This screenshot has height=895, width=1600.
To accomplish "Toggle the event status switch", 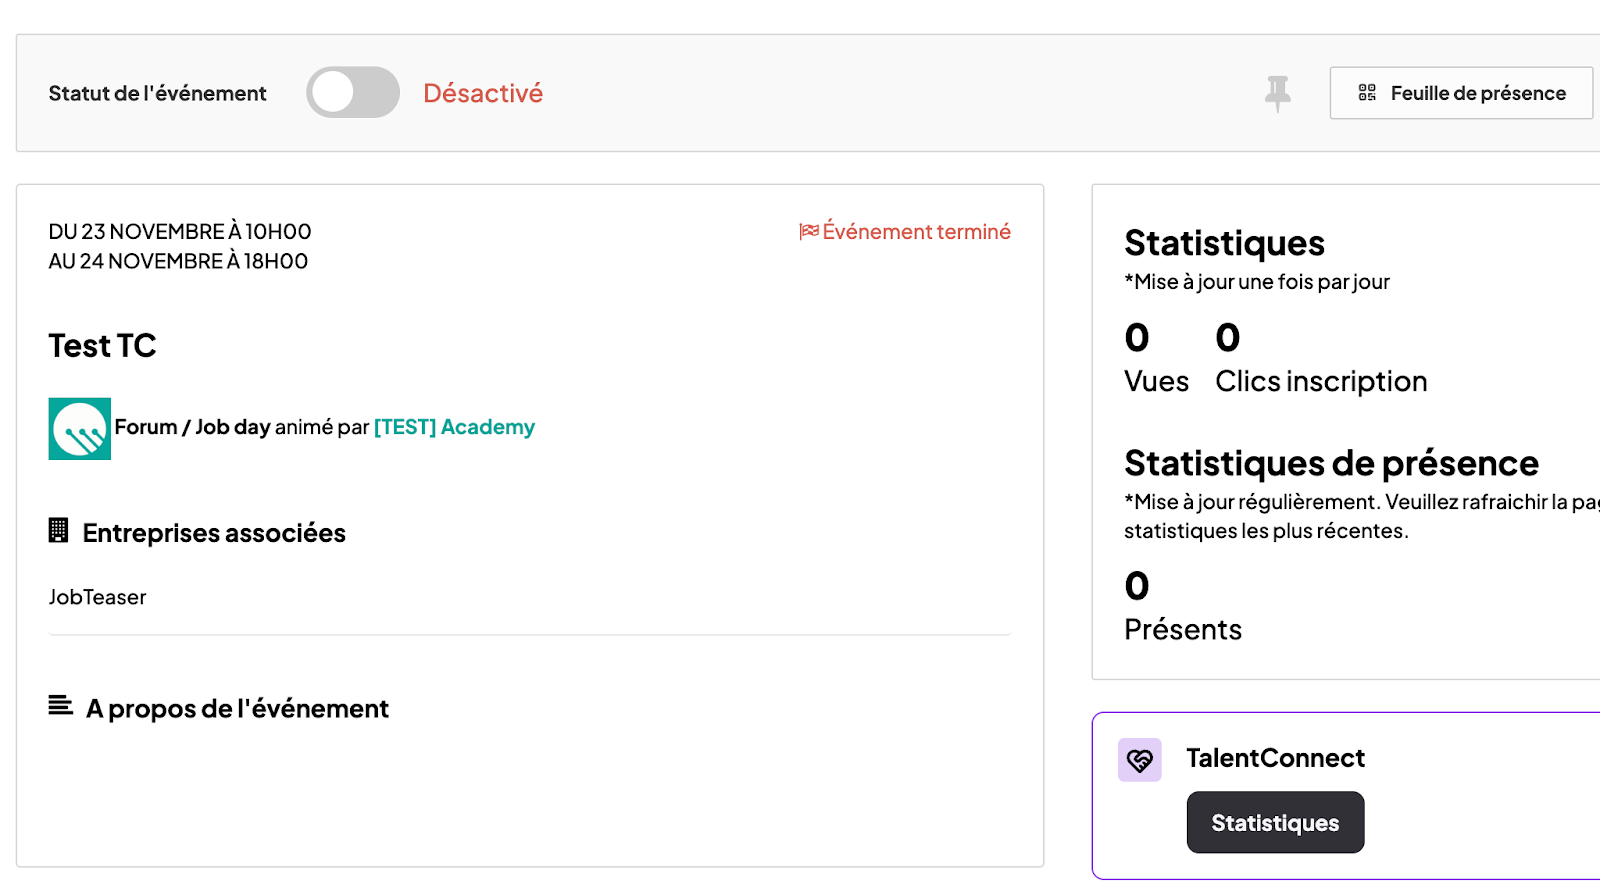I will (x=352, y=93).
